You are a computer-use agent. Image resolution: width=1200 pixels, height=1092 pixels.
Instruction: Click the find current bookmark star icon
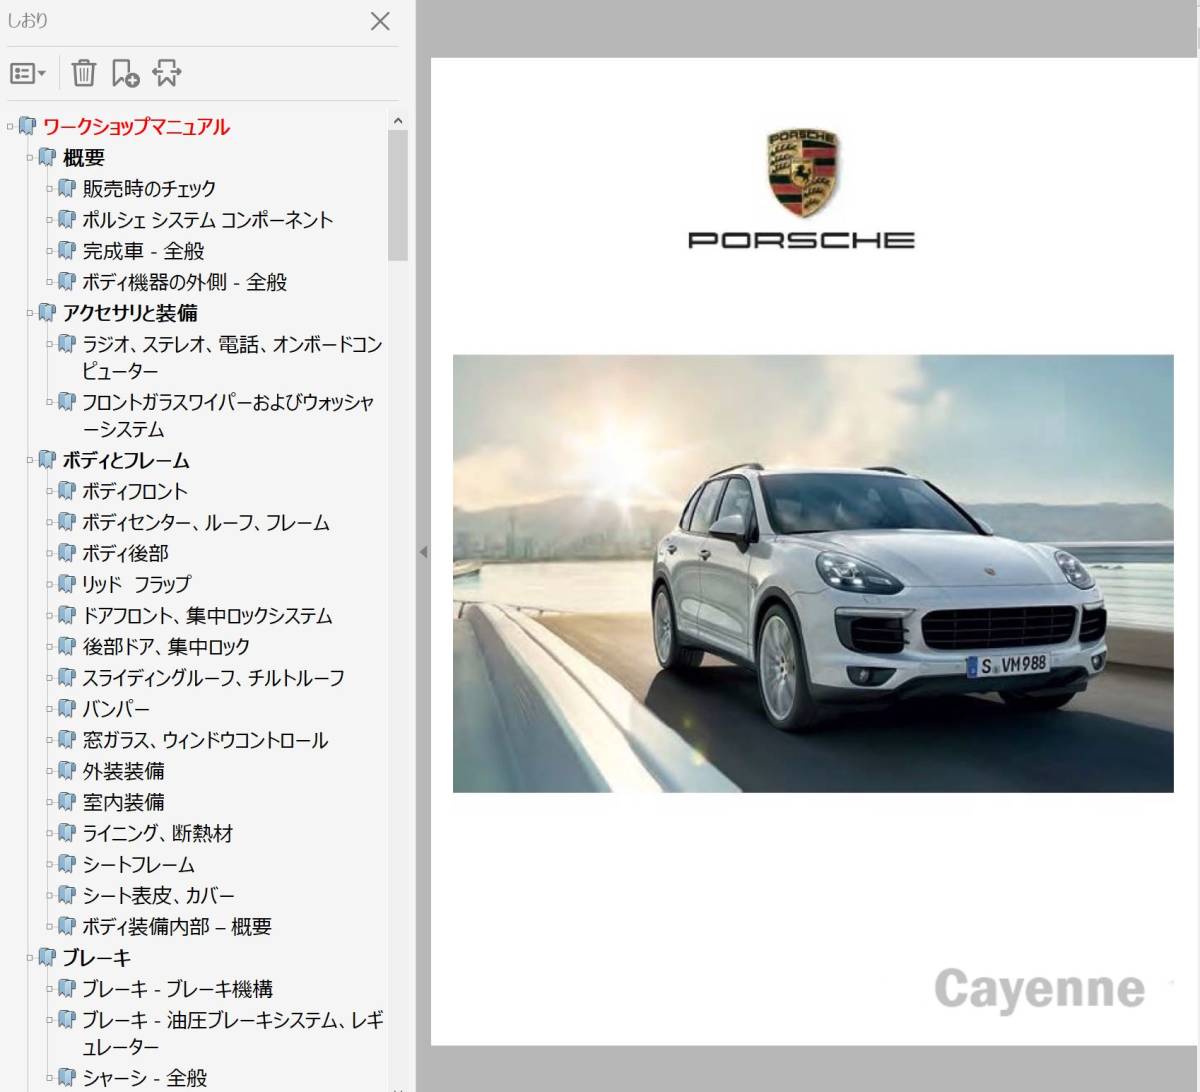[x=167, y=73]
